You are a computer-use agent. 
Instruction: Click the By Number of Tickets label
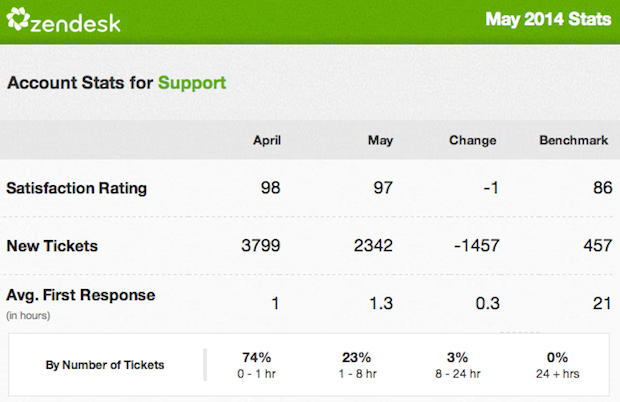(105, 365)
